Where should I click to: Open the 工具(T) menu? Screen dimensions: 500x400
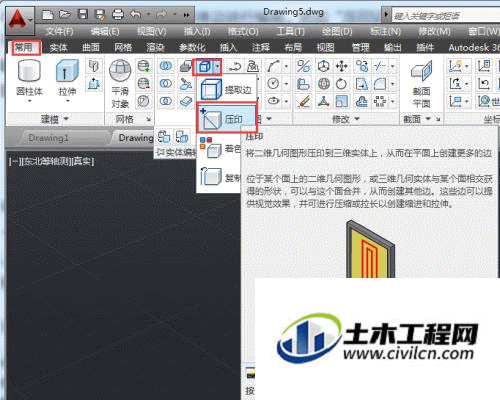(290, 32)
